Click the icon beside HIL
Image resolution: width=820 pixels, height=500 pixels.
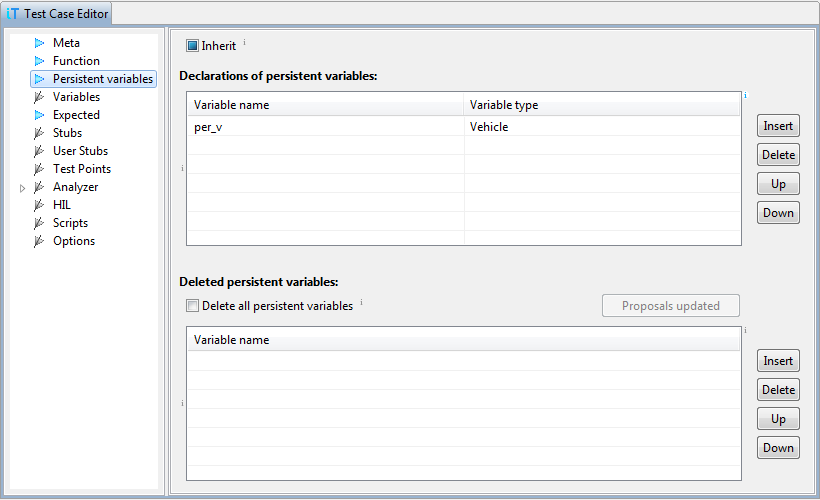click(39, 205)
